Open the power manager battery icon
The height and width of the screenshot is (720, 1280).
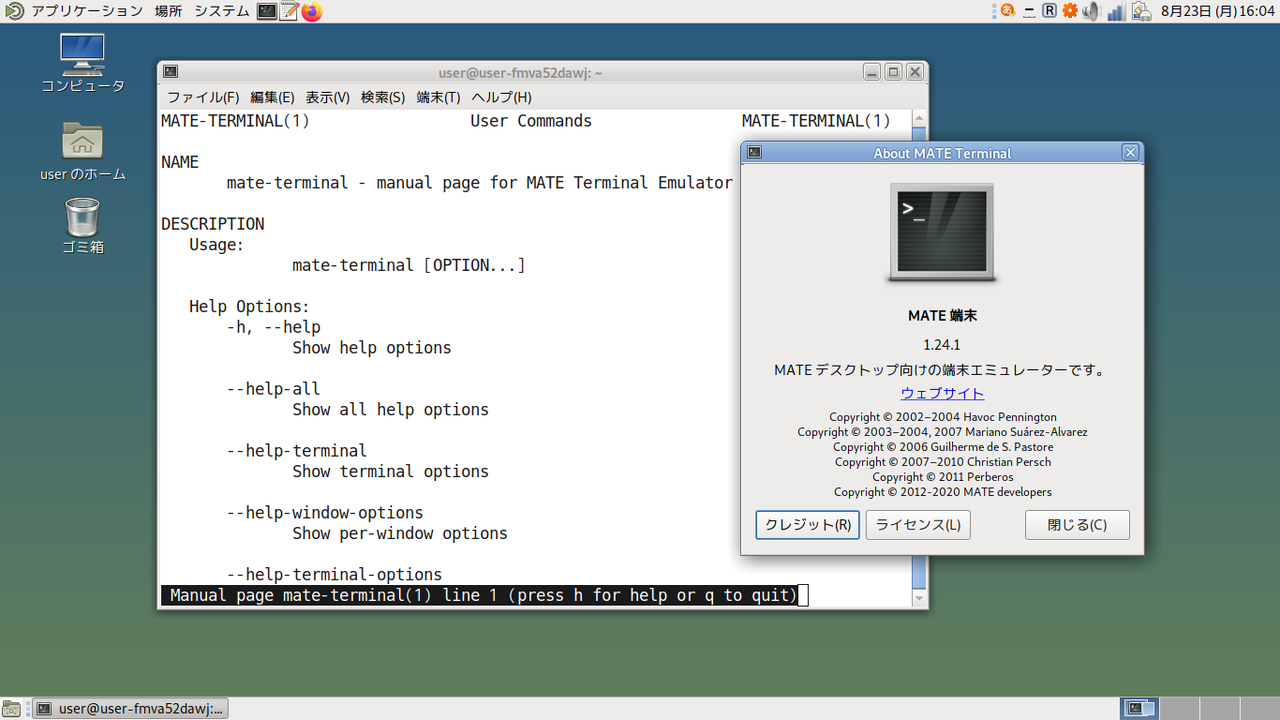[x=1141, y=11]
